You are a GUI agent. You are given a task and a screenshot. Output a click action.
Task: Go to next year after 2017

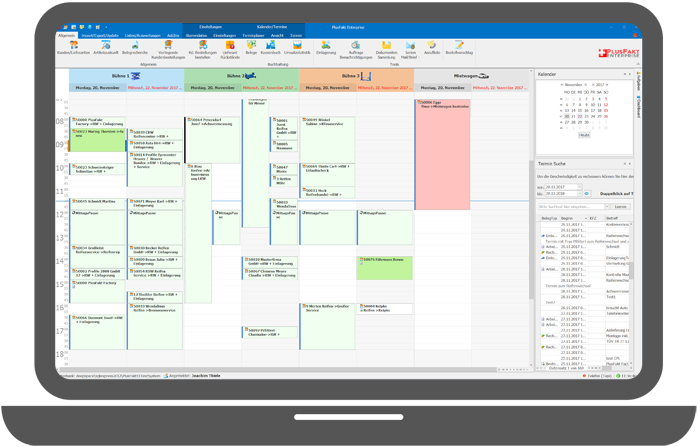[x=607, y=85]
